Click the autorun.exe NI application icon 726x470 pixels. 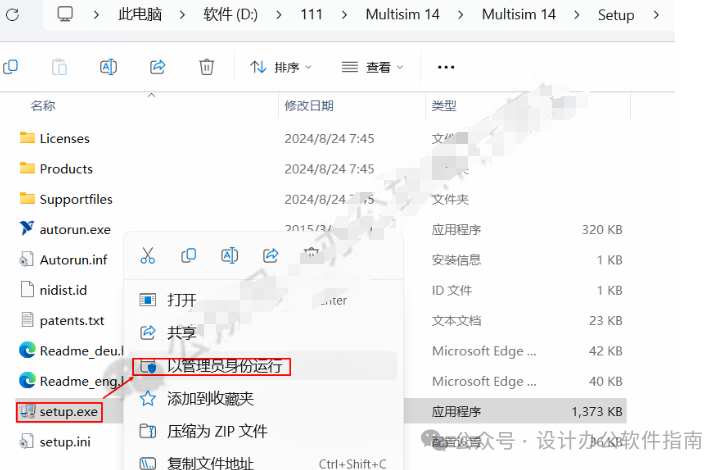tap(27, 228)
